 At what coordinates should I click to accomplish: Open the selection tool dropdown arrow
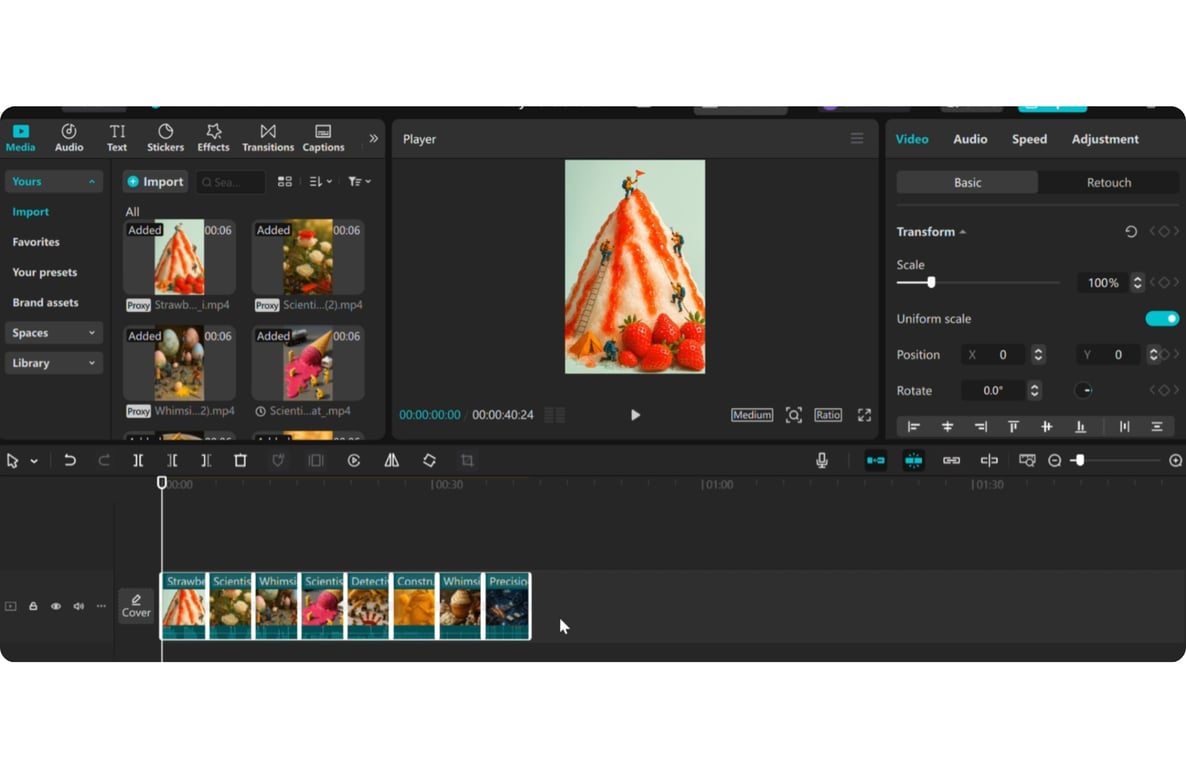pos(34,461)
